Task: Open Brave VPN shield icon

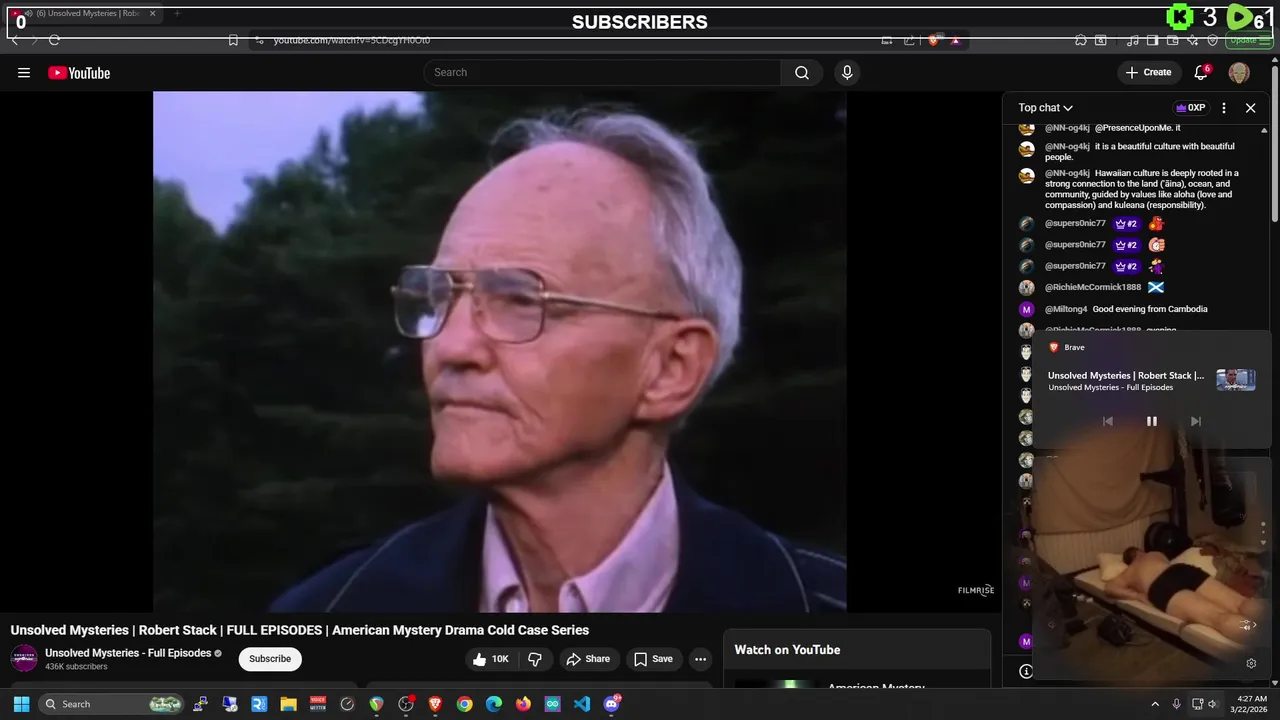Action: coord(1212,40)
